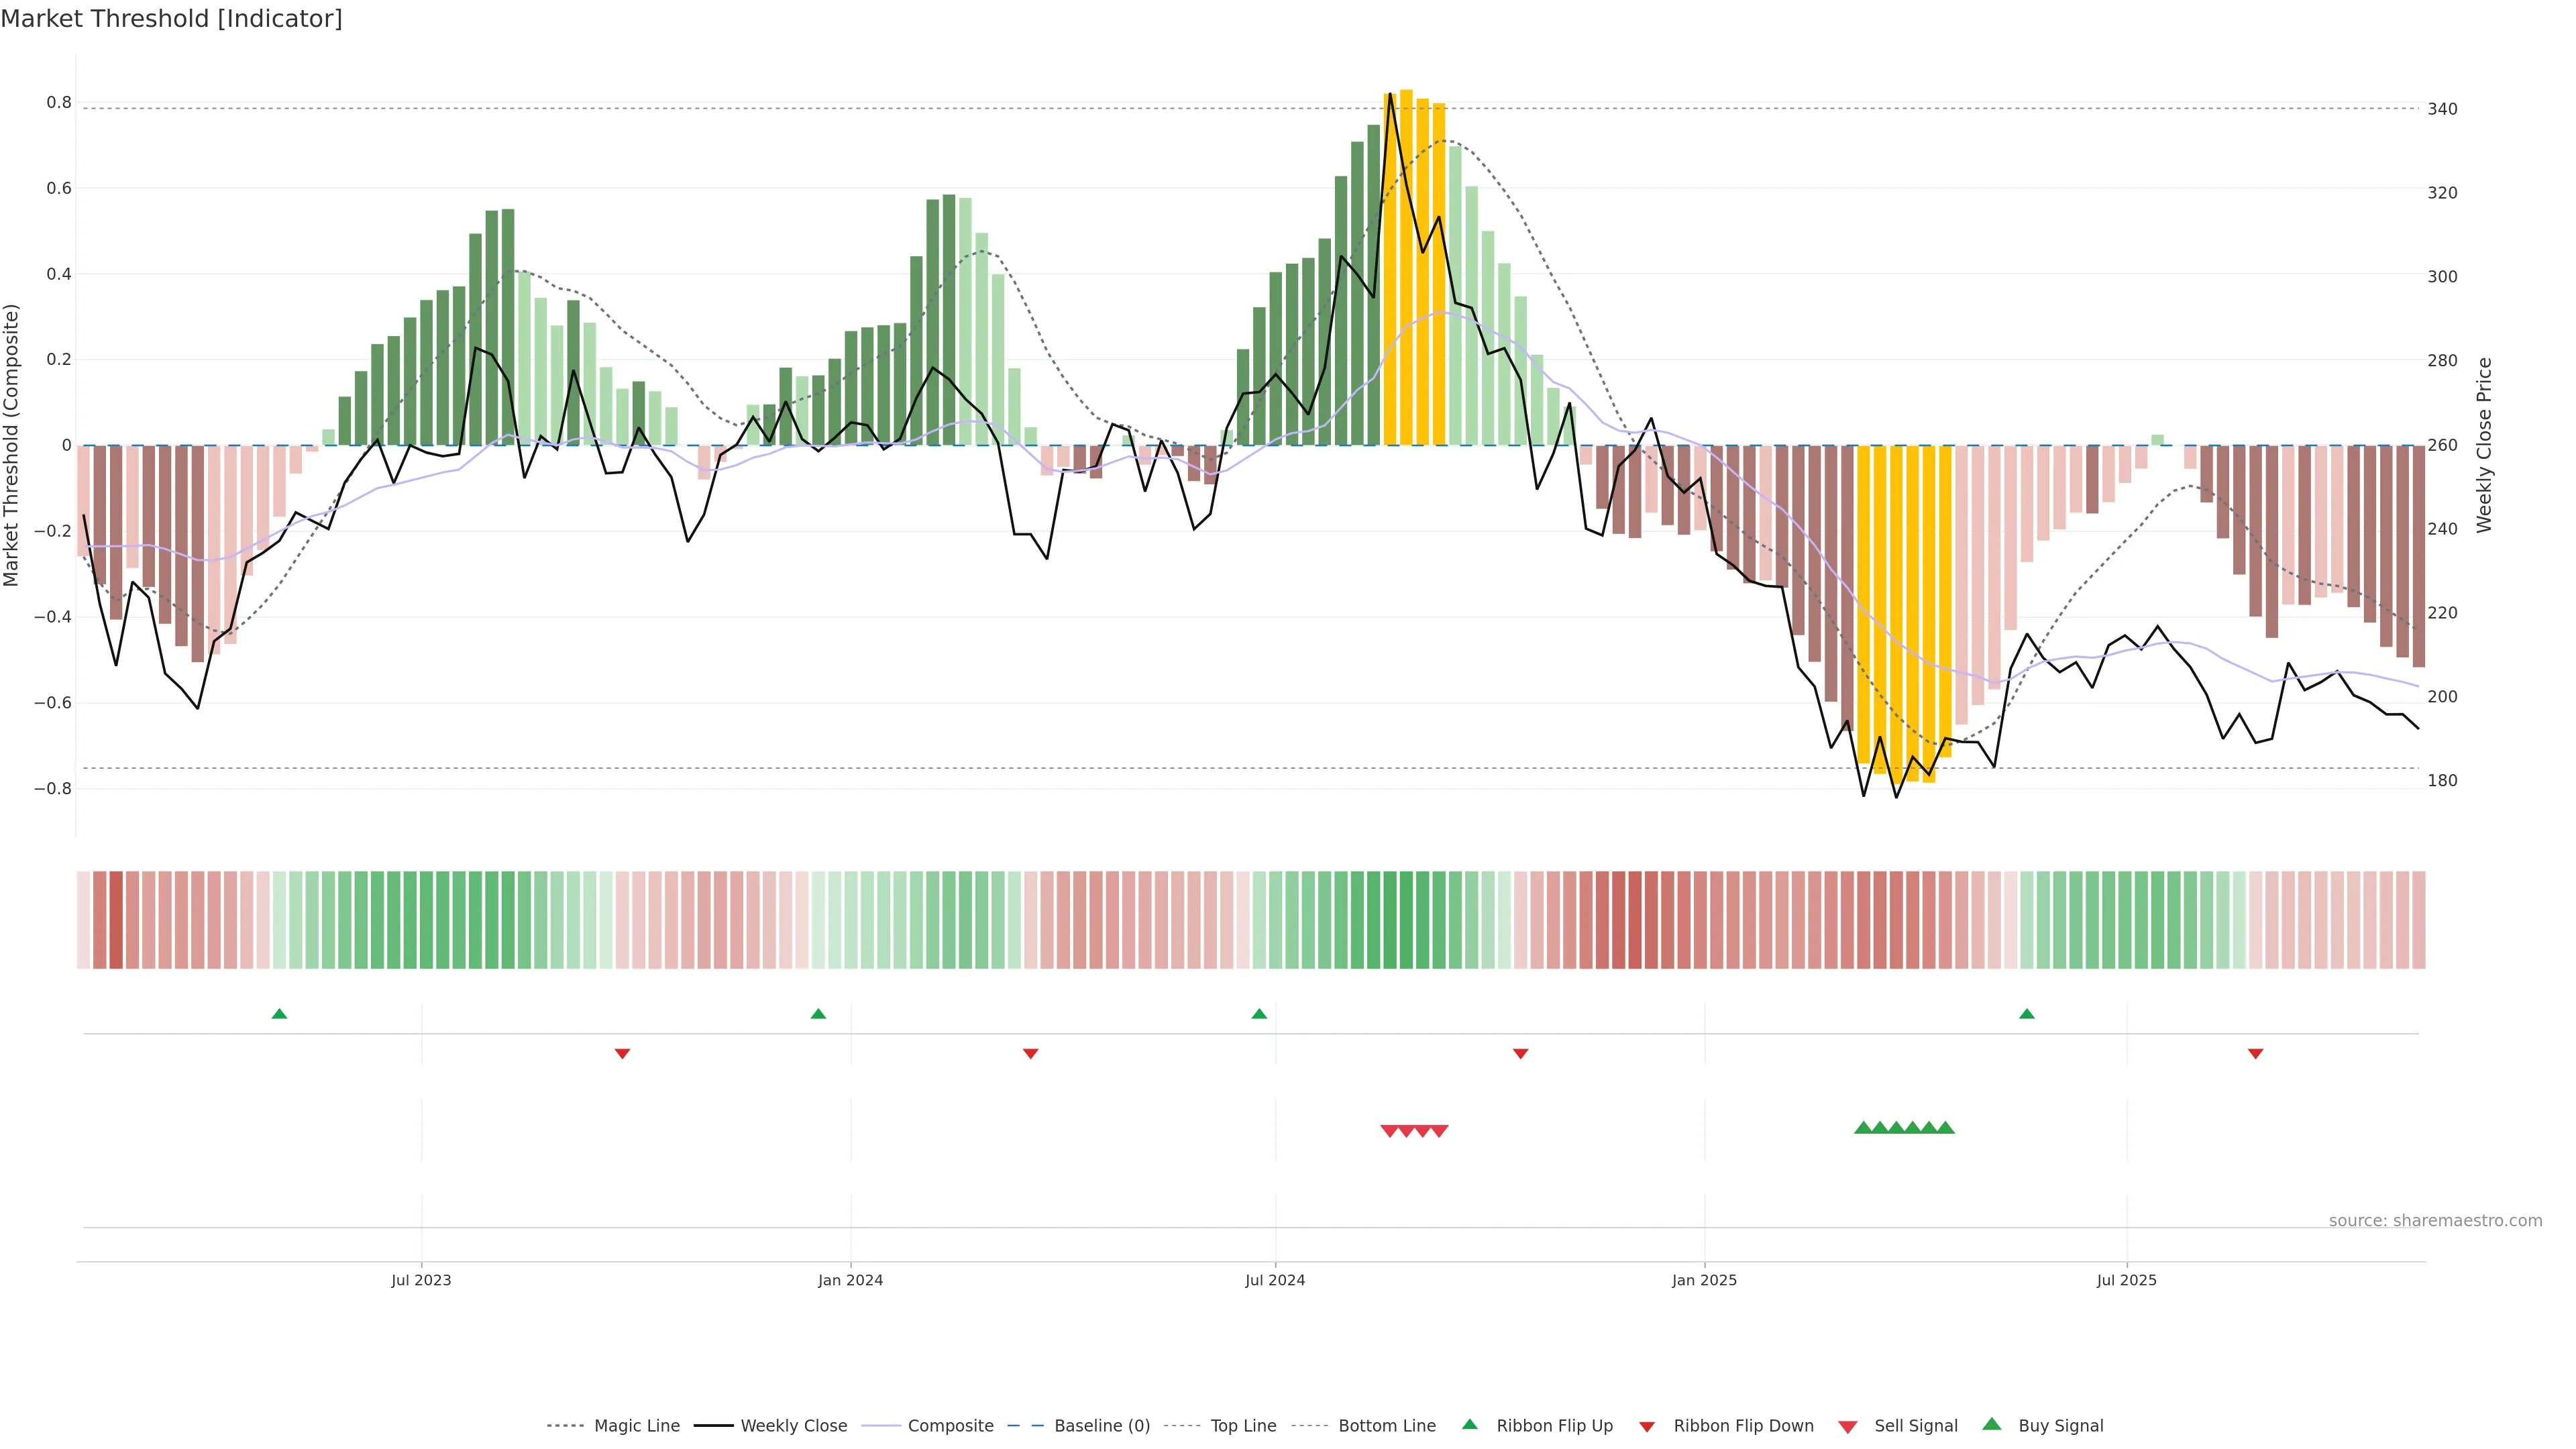Click the first green ribbon flip up marker
Image resolution: width=2576 pixels, height=1449 pixels.
279,1014
